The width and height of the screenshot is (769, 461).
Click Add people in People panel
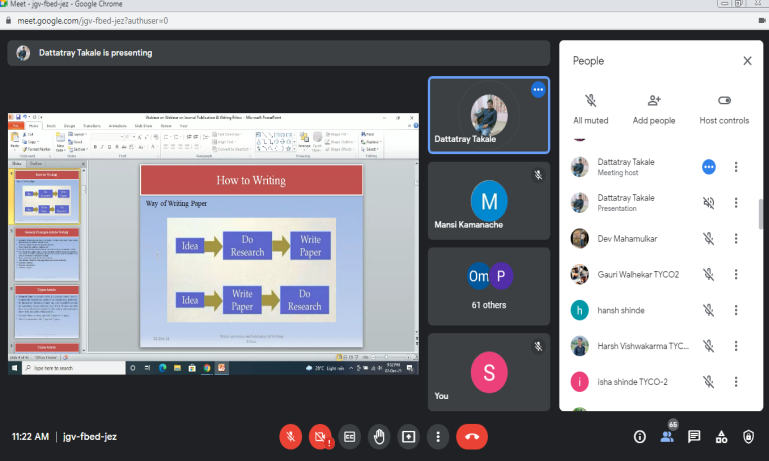tap(654, 109)
